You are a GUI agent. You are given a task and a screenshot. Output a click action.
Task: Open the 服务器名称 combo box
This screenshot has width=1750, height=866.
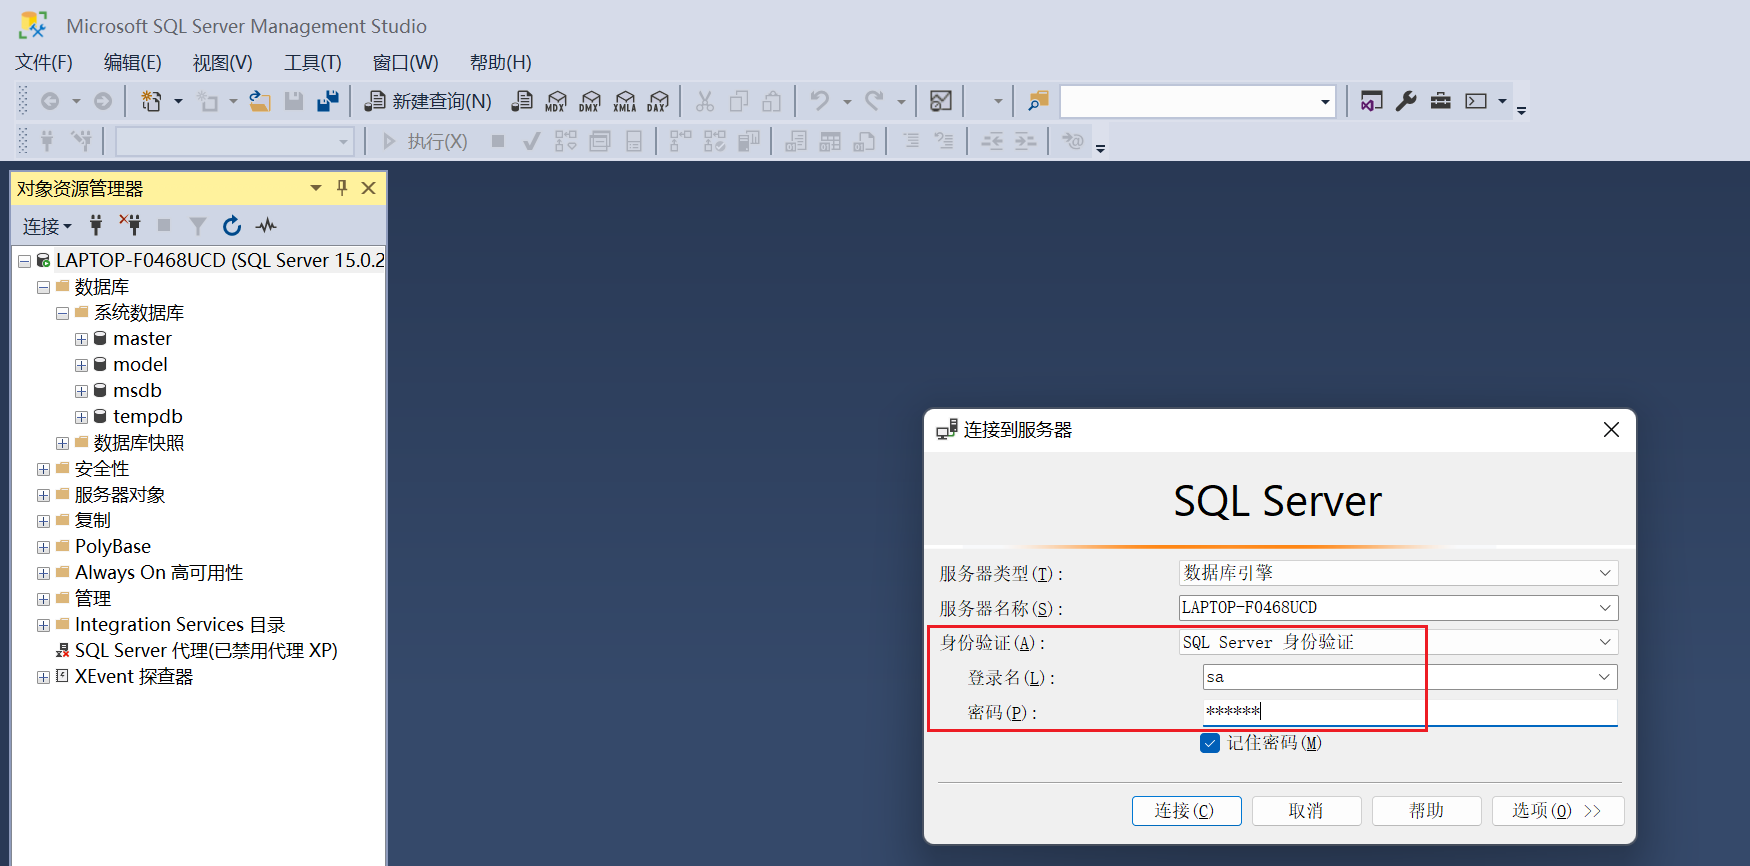[1398, 608]
